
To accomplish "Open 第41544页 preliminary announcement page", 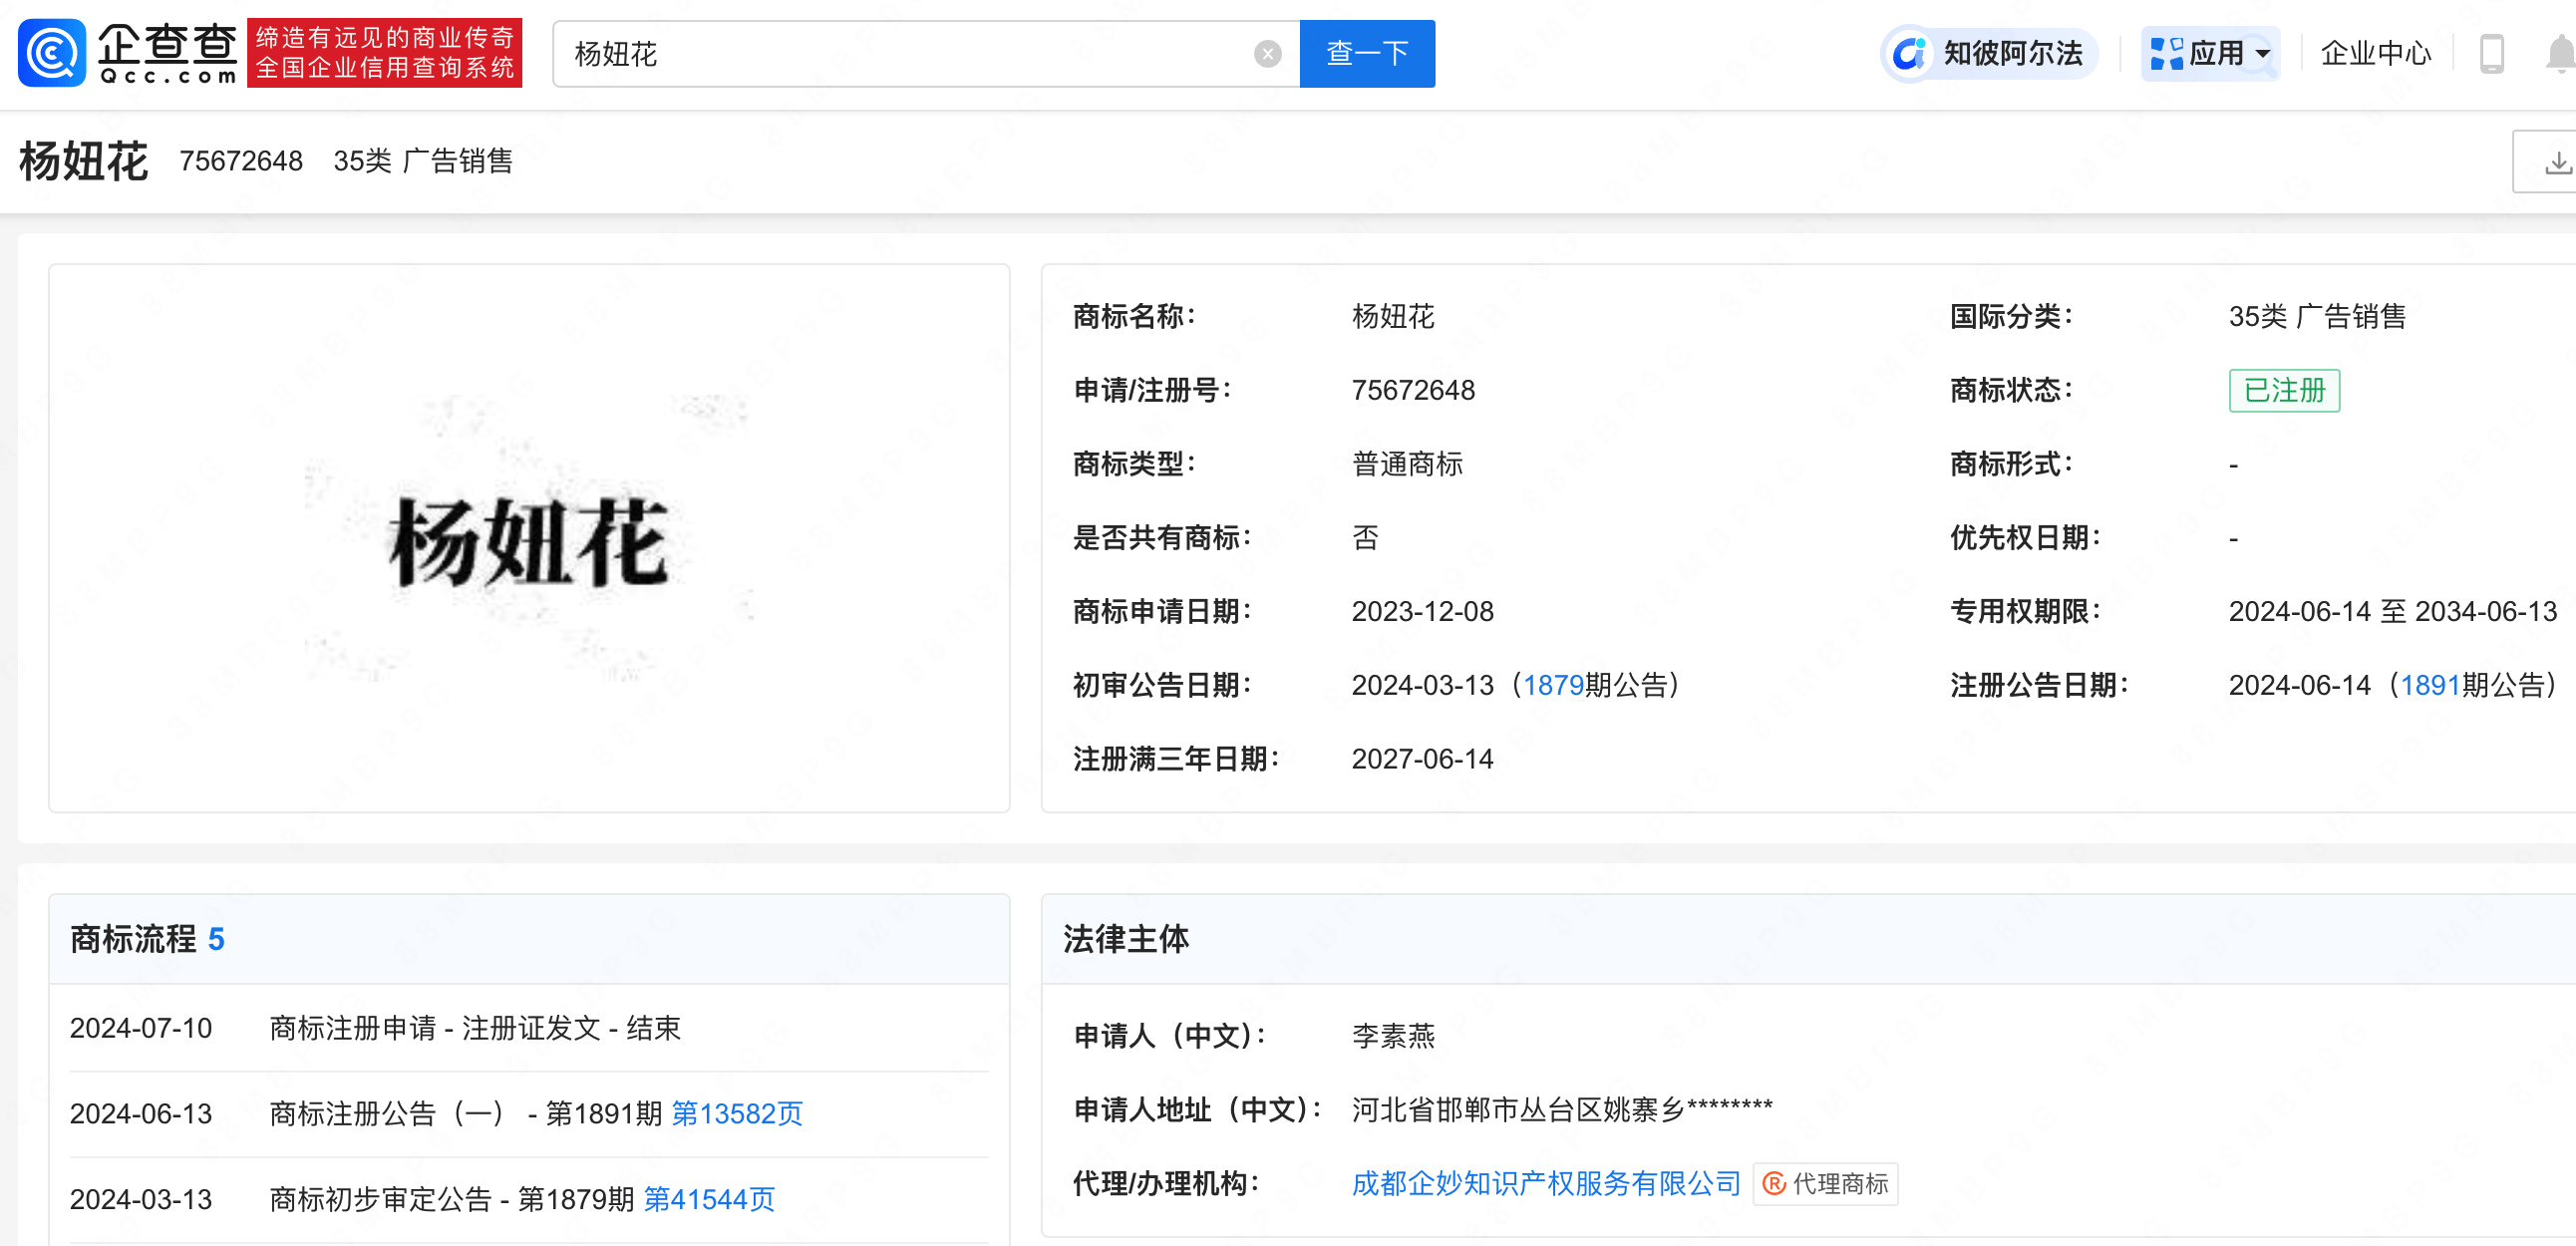I will coord(709,1199).
